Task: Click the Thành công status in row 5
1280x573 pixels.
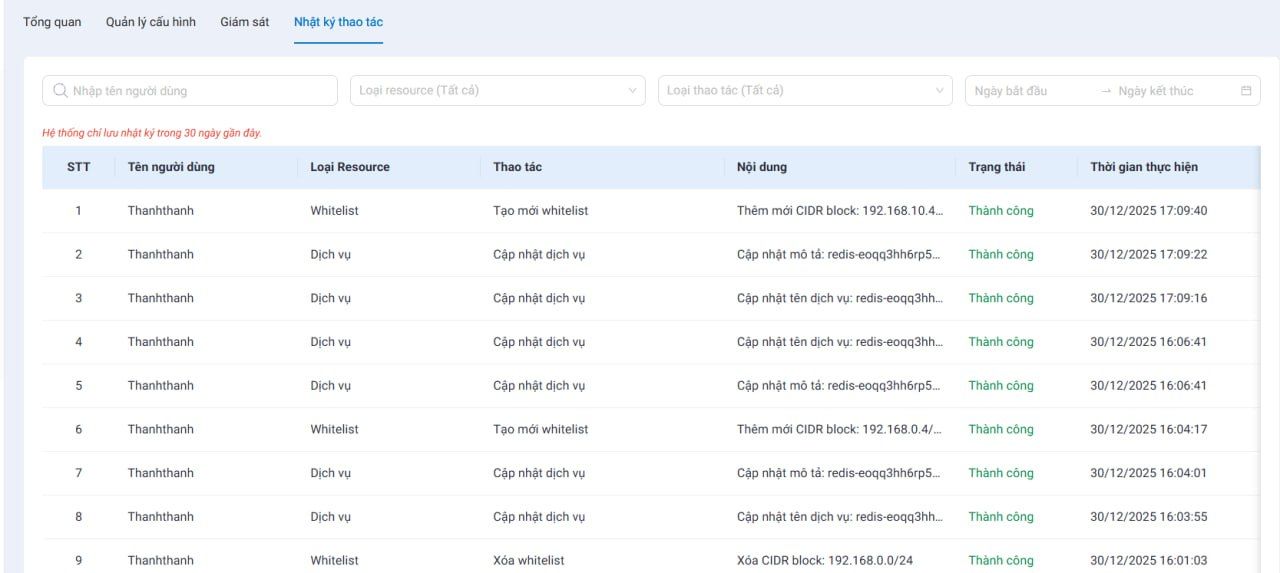Action: [x=1001, y=386]
